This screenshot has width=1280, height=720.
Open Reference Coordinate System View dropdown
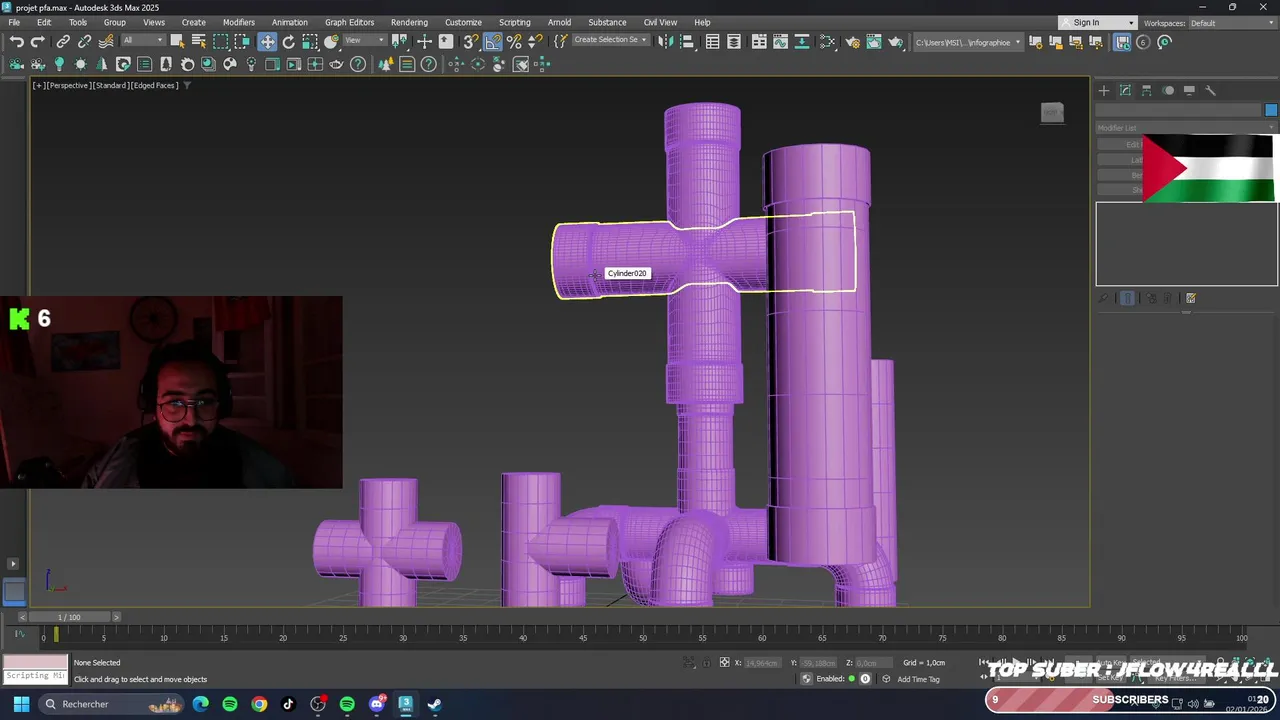click(365, 40)
